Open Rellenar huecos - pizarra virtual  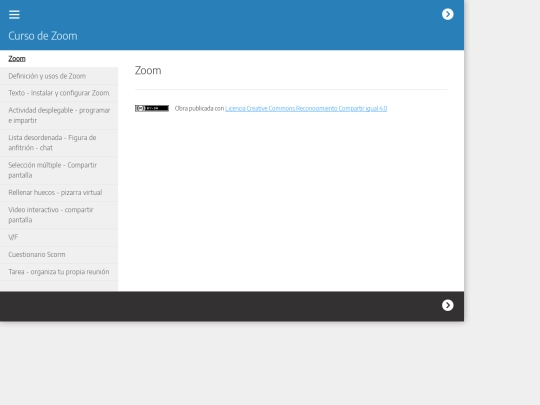59,193
